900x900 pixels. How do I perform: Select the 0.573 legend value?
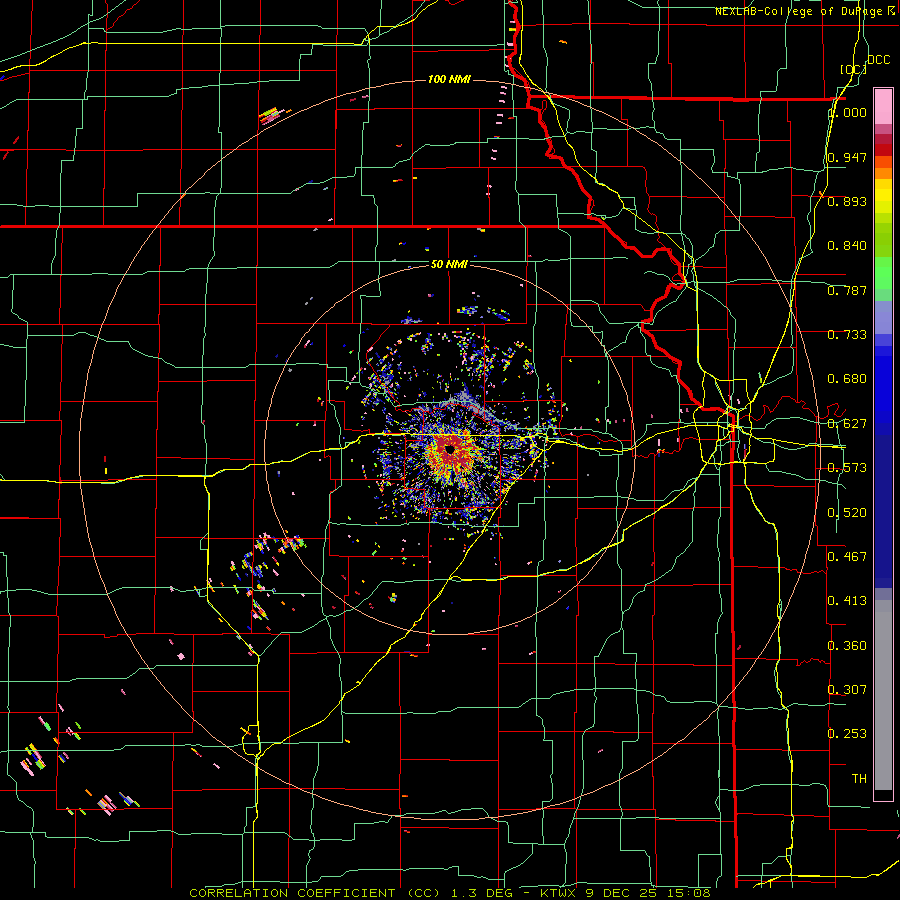pos(847,468)
